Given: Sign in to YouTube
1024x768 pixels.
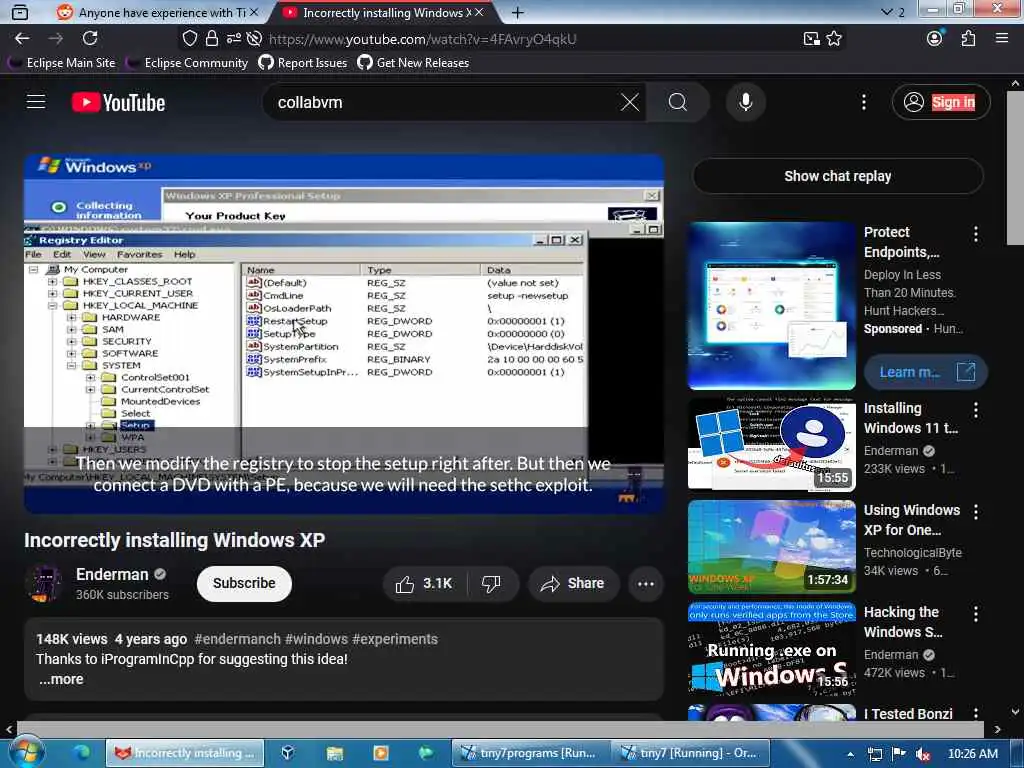Looking at the screenshot, I should pyautogui.click(x=941, y=102).
